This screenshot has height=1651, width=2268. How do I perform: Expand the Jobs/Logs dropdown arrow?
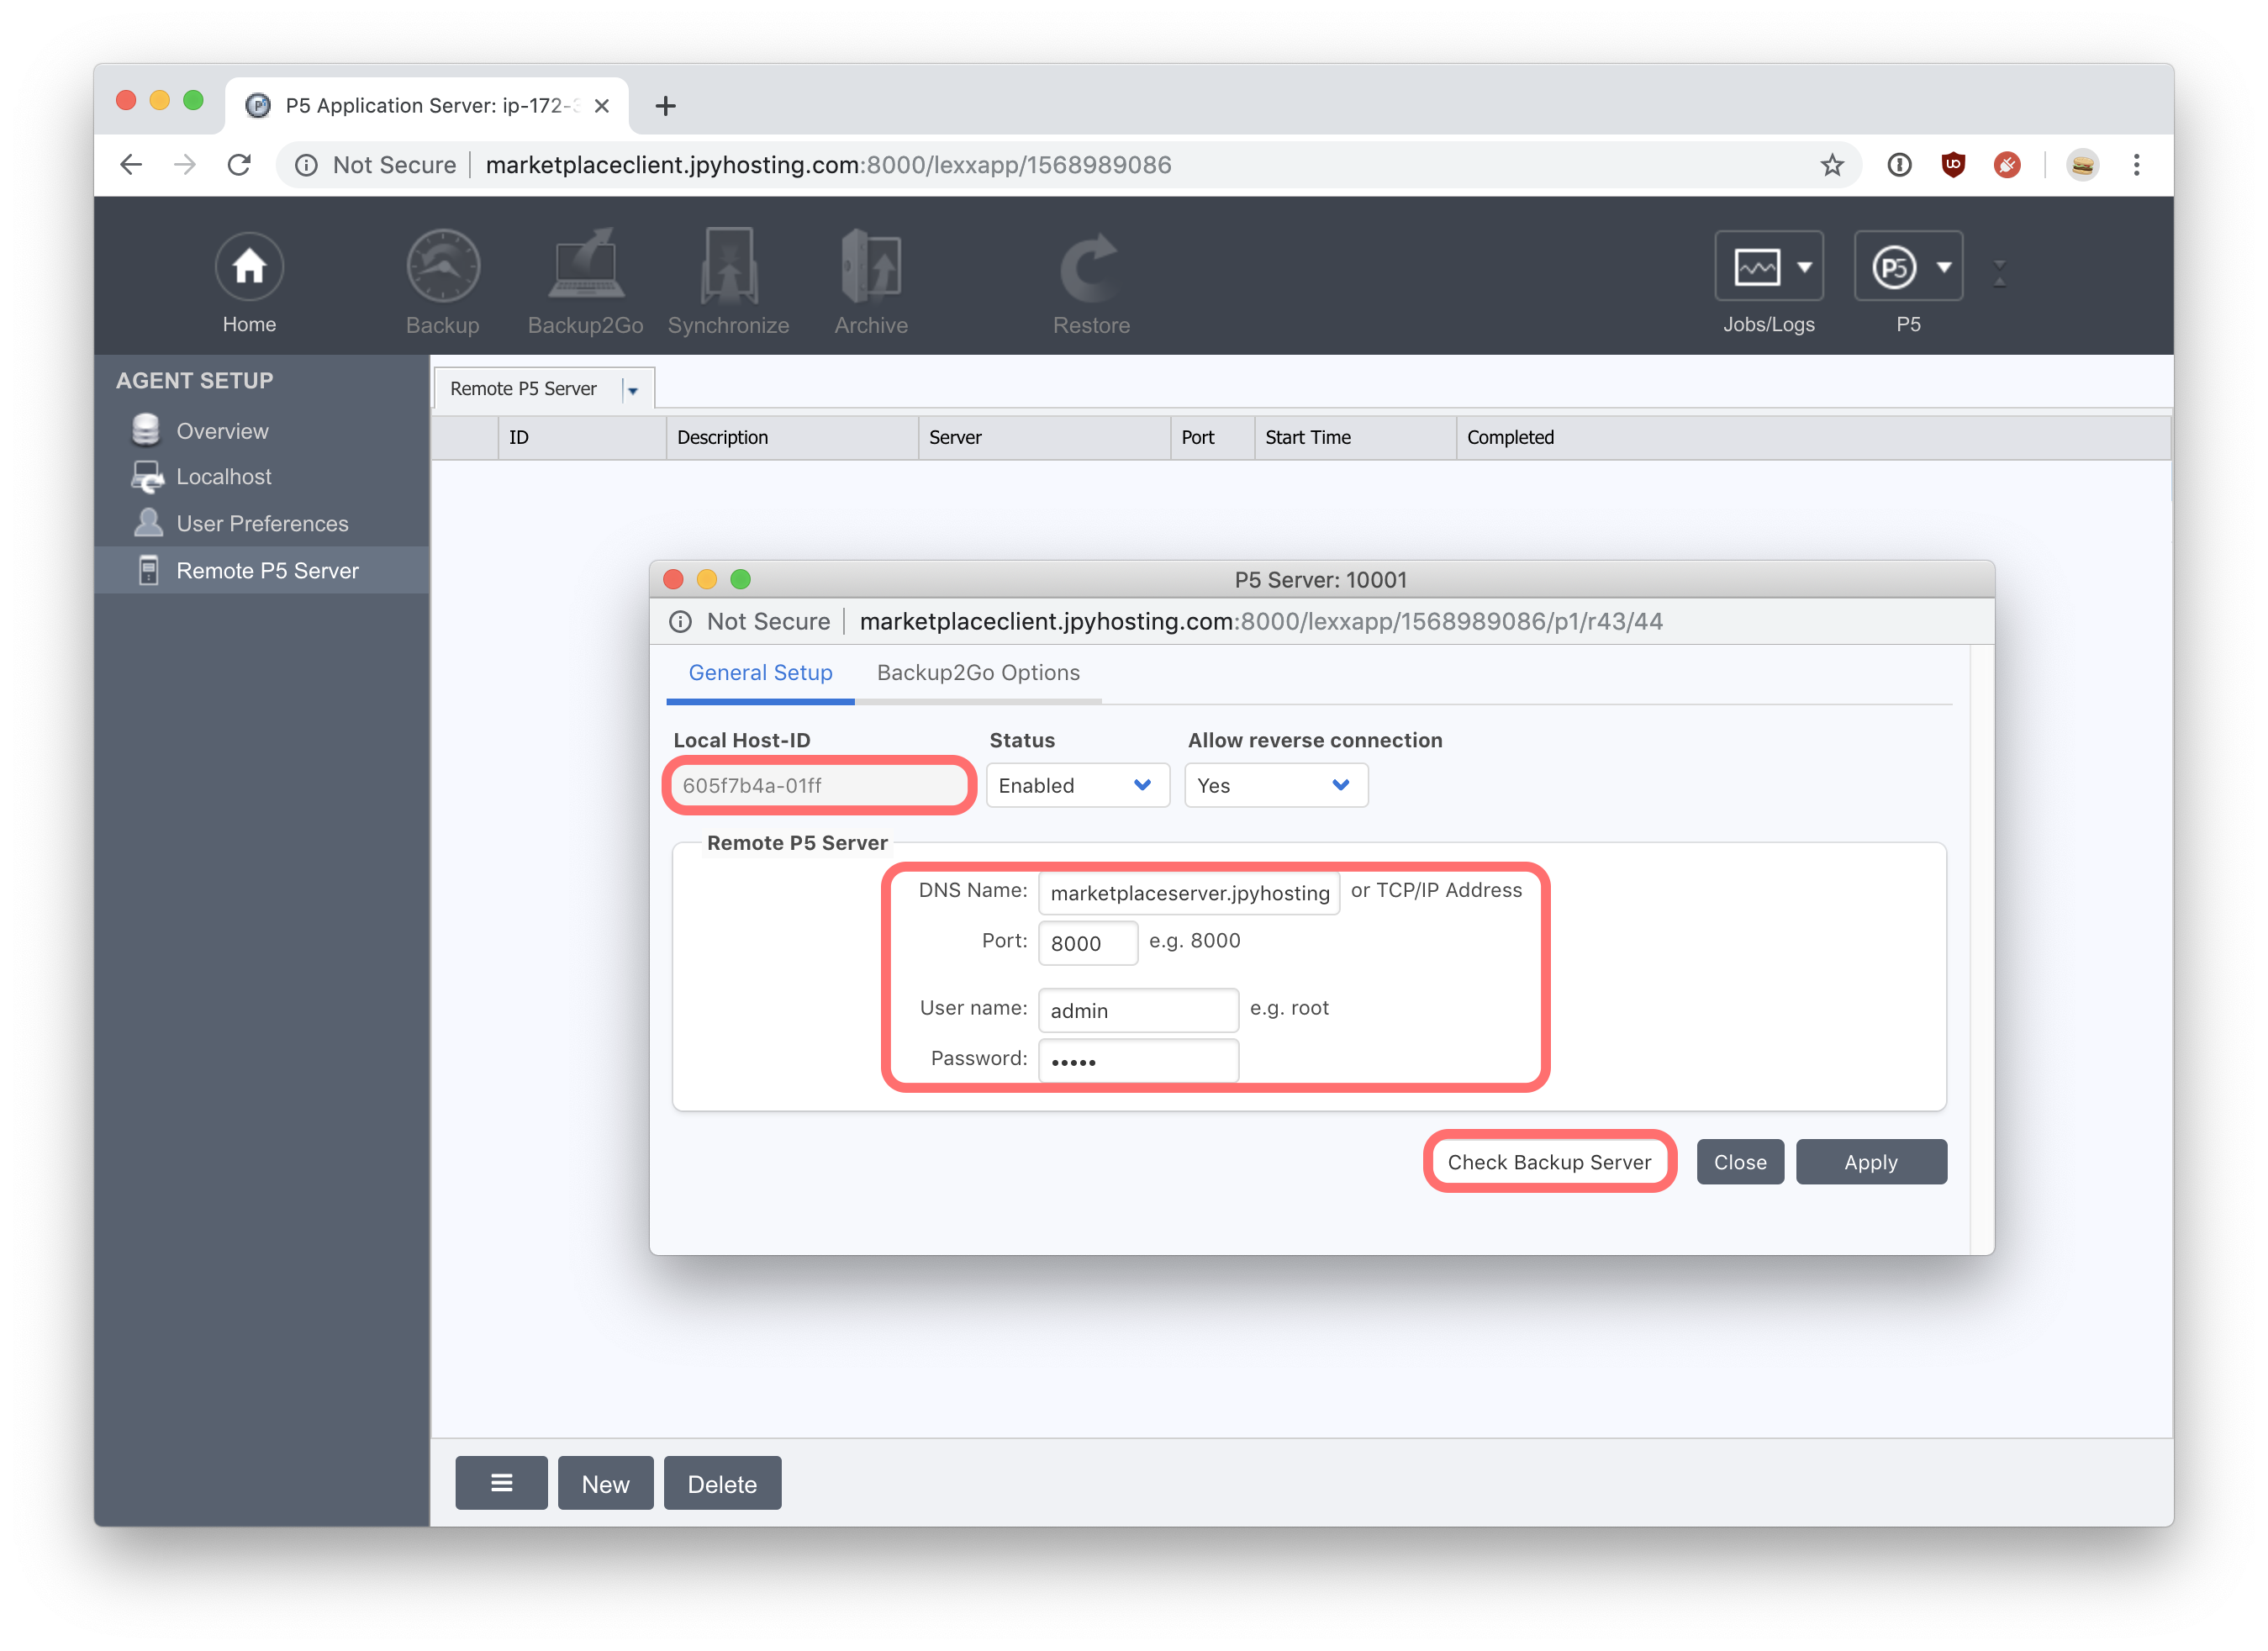point(1805,267)
